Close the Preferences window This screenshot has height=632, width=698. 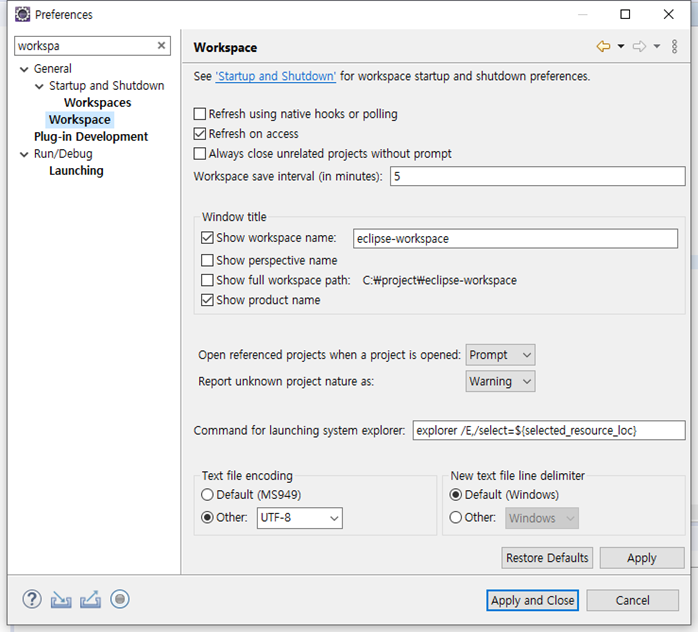[x=668, y=14]
